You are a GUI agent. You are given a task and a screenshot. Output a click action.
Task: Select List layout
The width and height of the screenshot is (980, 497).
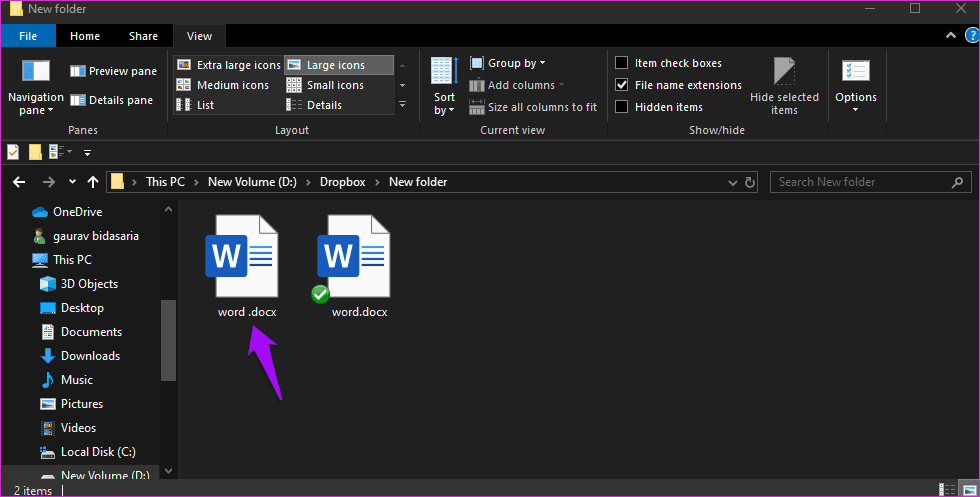(196, 105)
